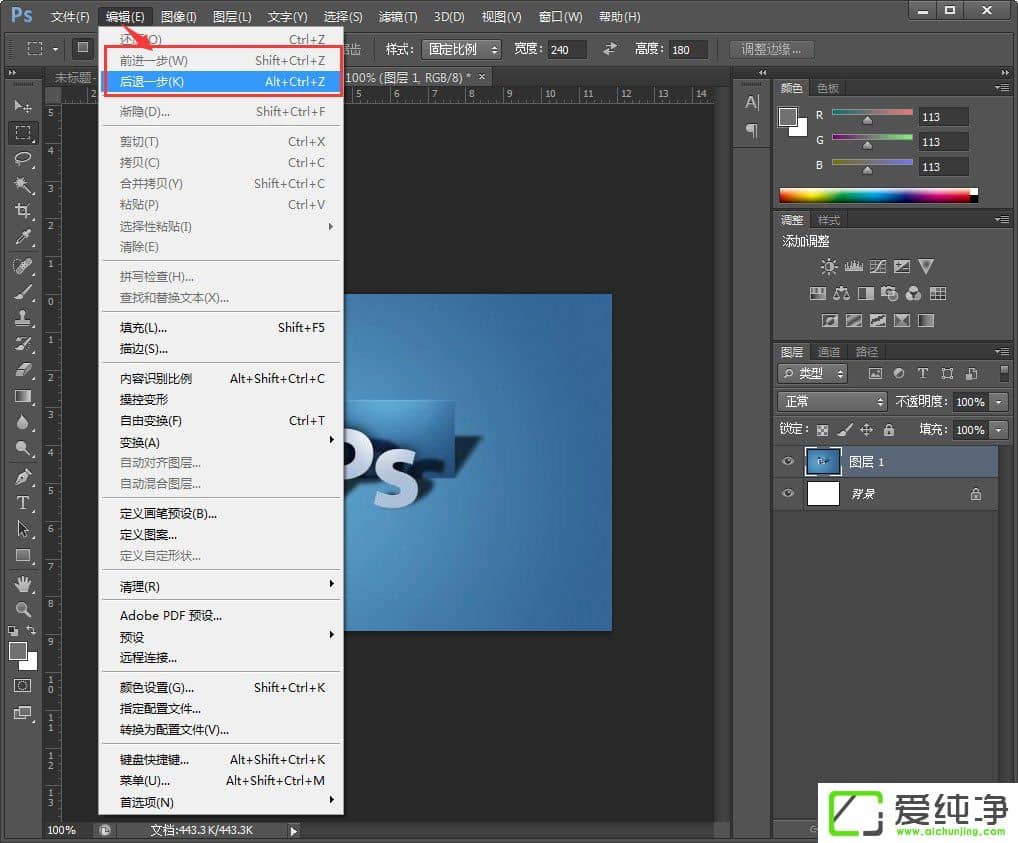This screenshot has width=1018, height=843.
Task: Select the Hand tool
Action: coord(23,583)
